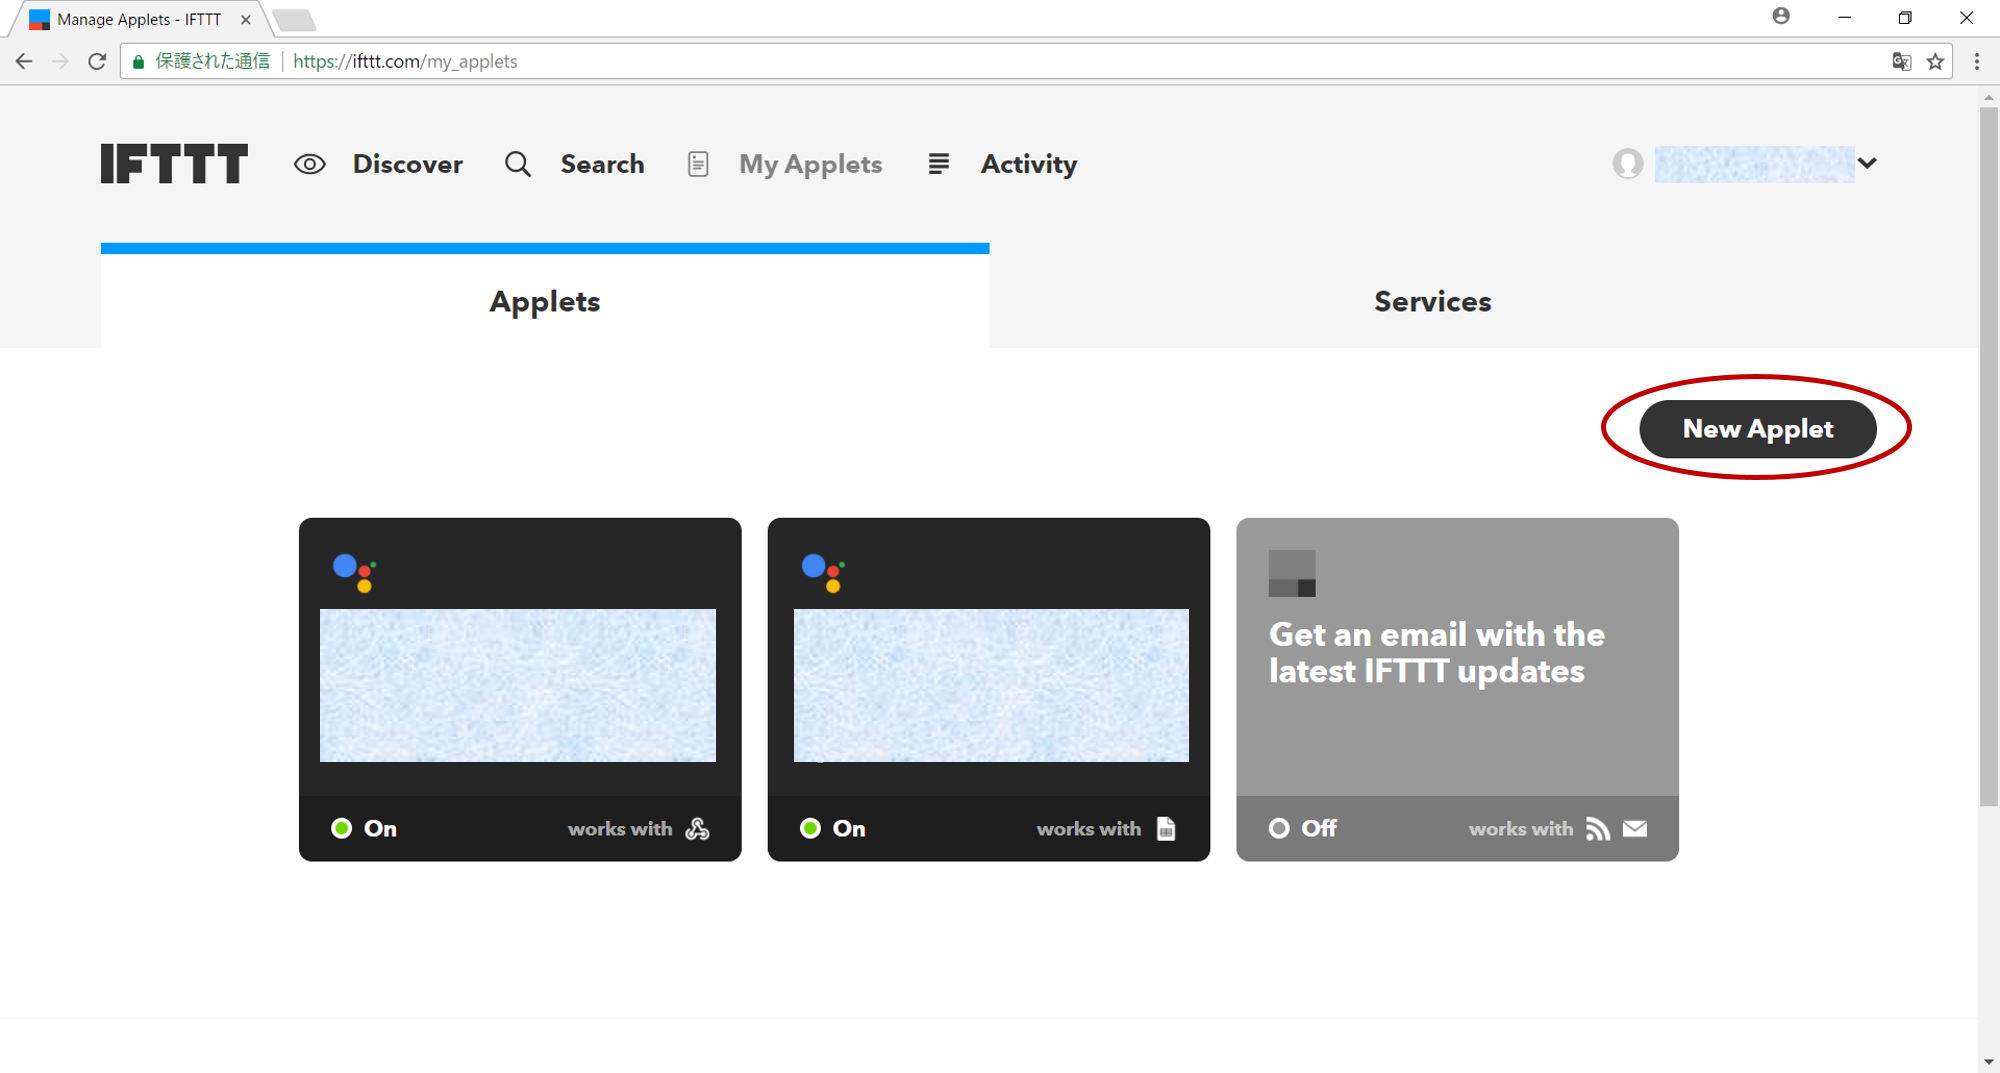Click the user profile avatar icon
The image size is (2000, 1073).
coord(1627,163)
